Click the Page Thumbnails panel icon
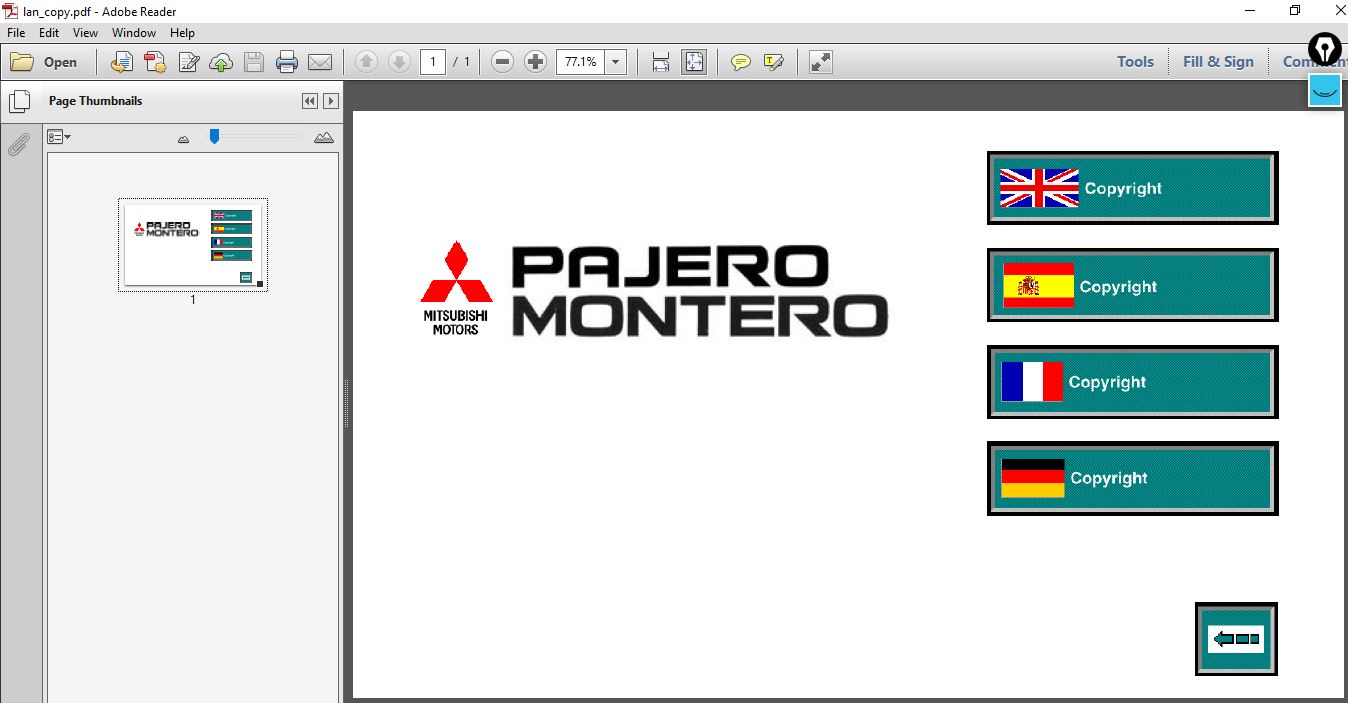The height and width of the screenshot is (703, 1348). point(19,101)
